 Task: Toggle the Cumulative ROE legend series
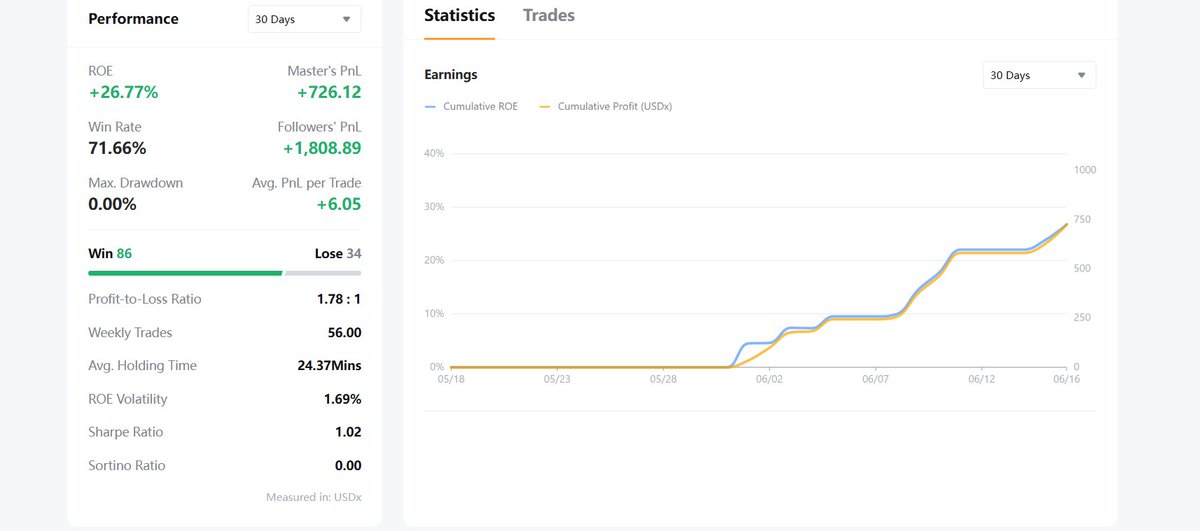pos(471,106)
